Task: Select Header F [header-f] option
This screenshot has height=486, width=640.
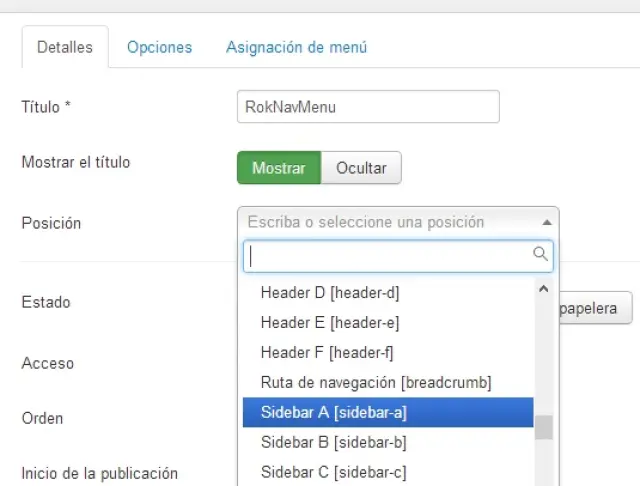Action: pyautogui.click(x=327, y=353)
